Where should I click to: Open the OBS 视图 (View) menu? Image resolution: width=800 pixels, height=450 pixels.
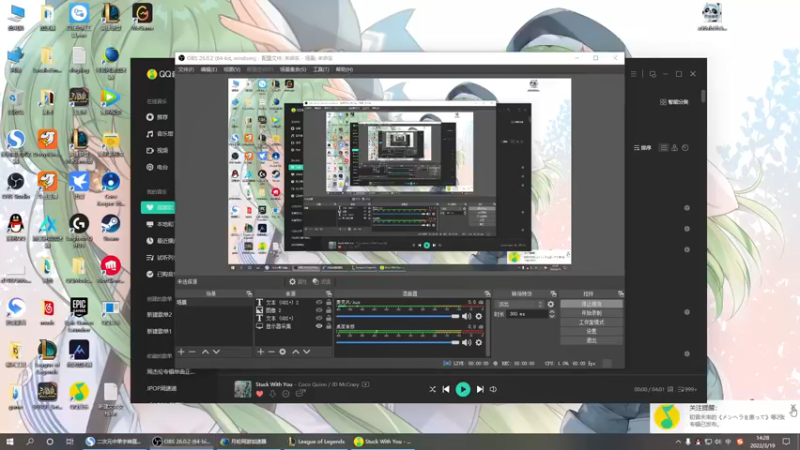(232, 69)
